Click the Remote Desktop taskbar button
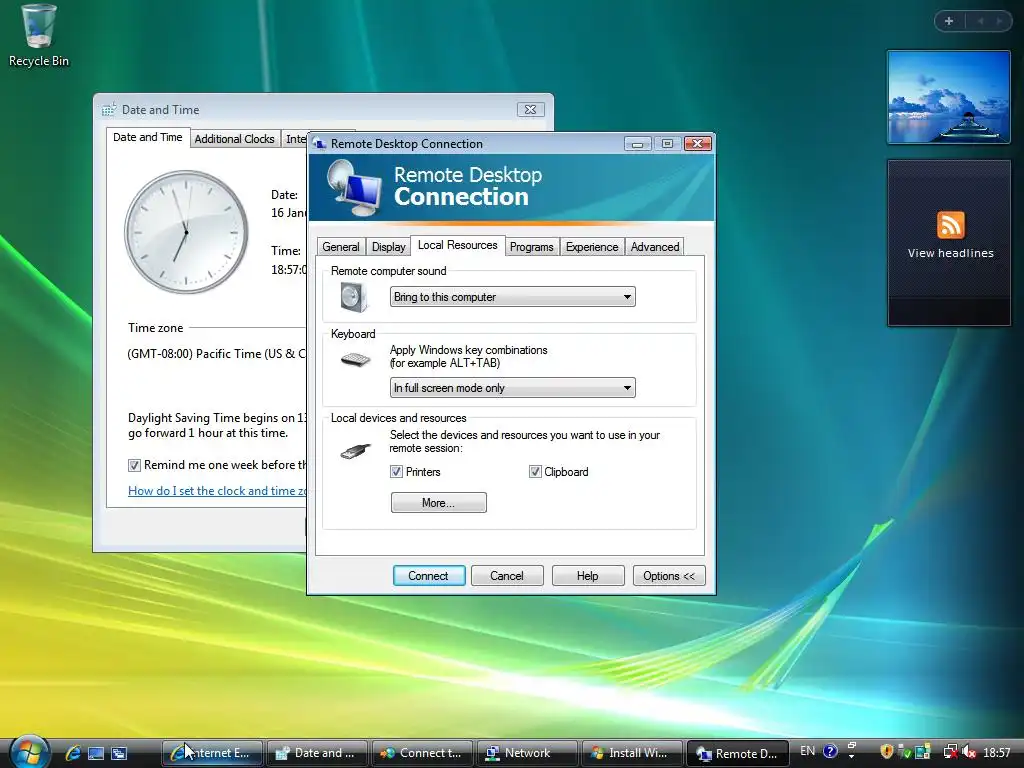Viewport: 1024px width, 768px height. [x=737, y=753]
